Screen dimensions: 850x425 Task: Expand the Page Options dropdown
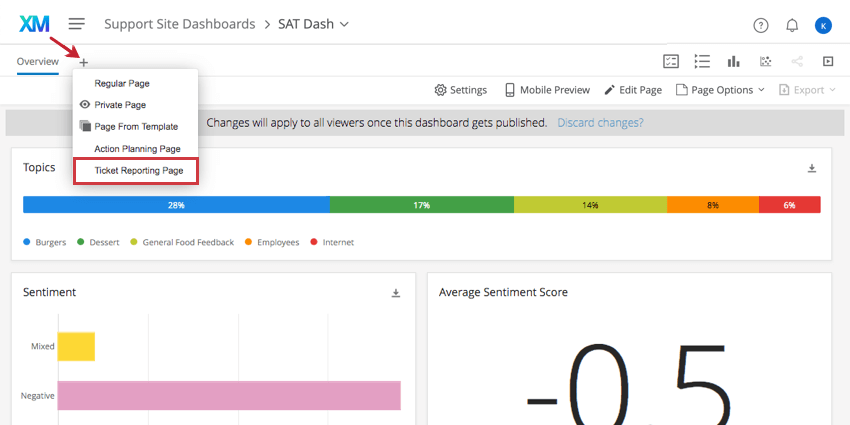(x=720, y=90)
